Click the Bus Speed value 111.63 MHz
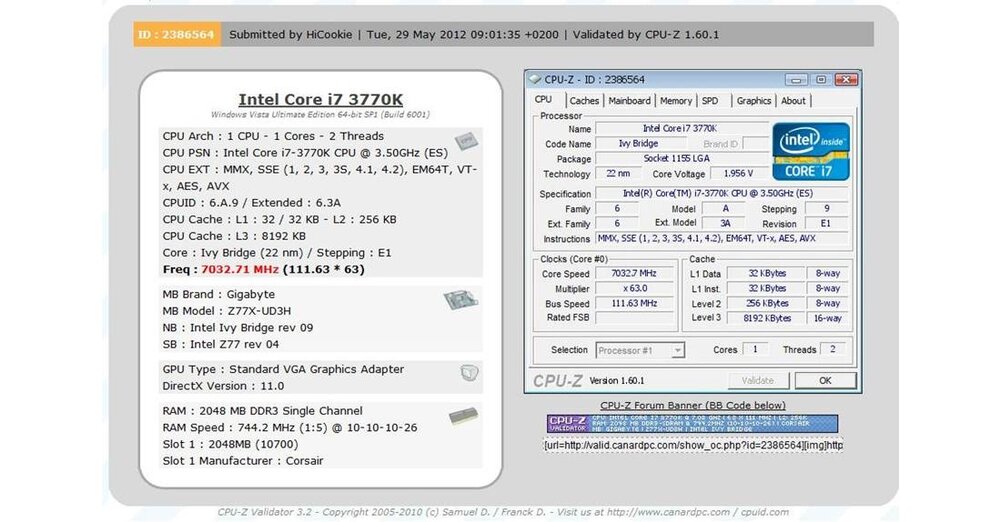This screenshot has height=522, width=1000. 634,303
